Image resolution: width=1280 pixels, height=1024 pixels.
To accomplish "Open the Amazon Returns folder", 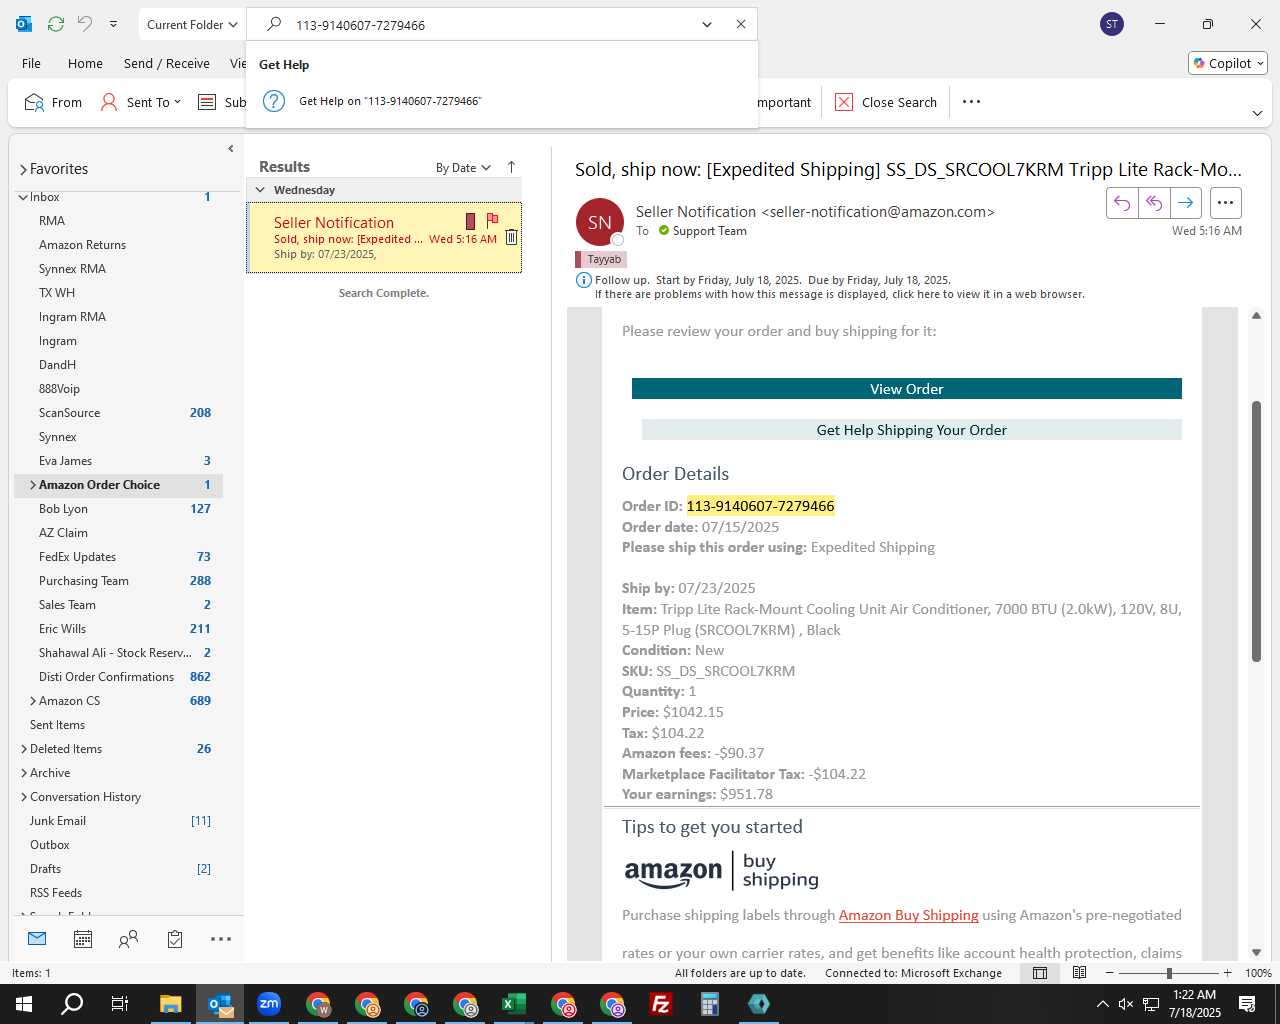I will point(82,245).
